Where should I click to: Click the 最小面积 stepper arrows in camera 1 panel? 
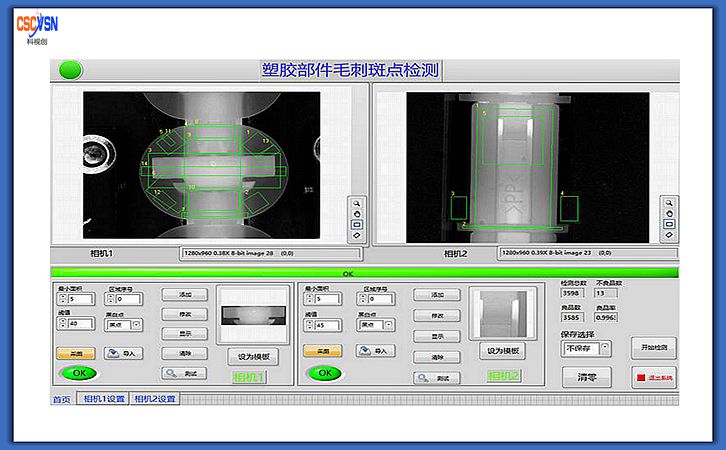click(61, 299)
